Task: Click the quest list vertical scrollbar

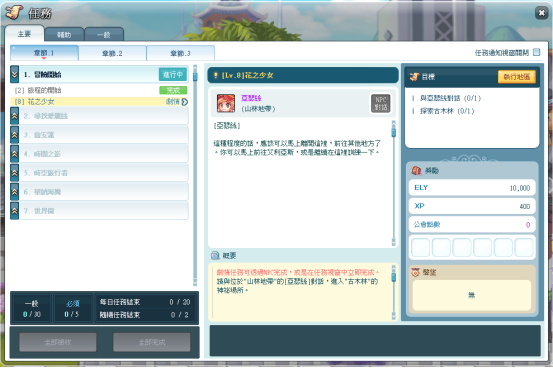Action: (195, 175)
